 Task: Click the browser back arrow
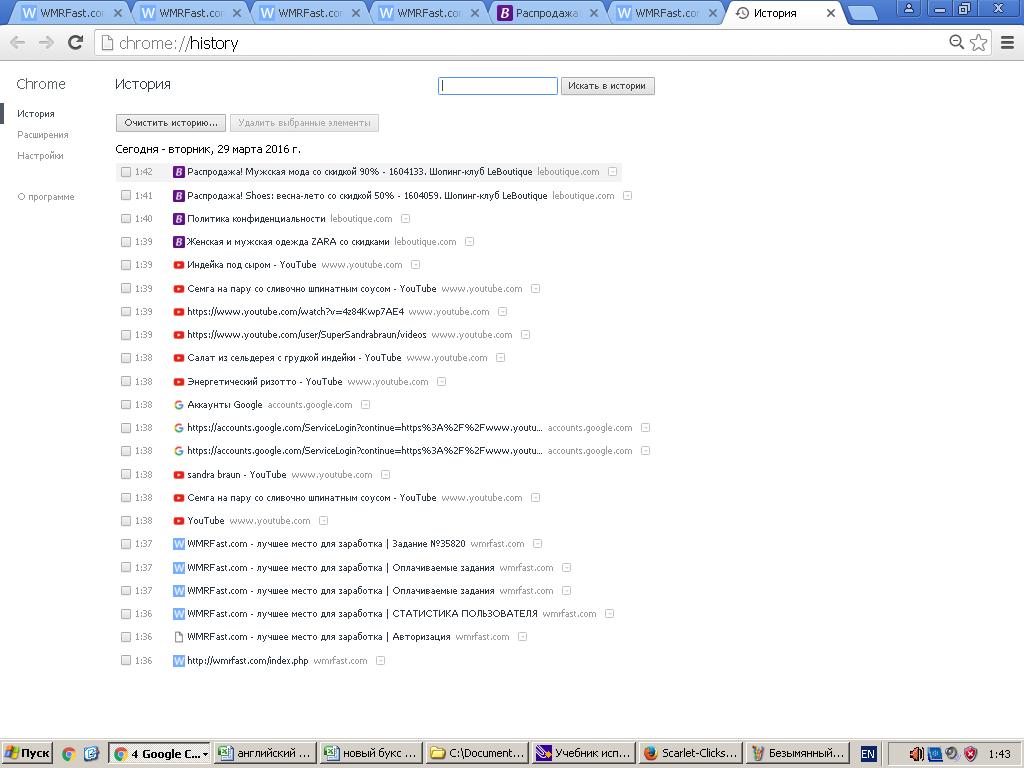[18, 43]
